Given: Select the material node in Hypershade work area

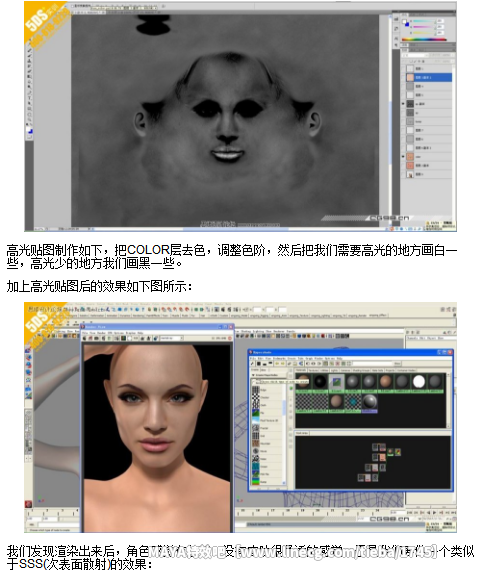Looking at the screenshot, I should (390, 451).
